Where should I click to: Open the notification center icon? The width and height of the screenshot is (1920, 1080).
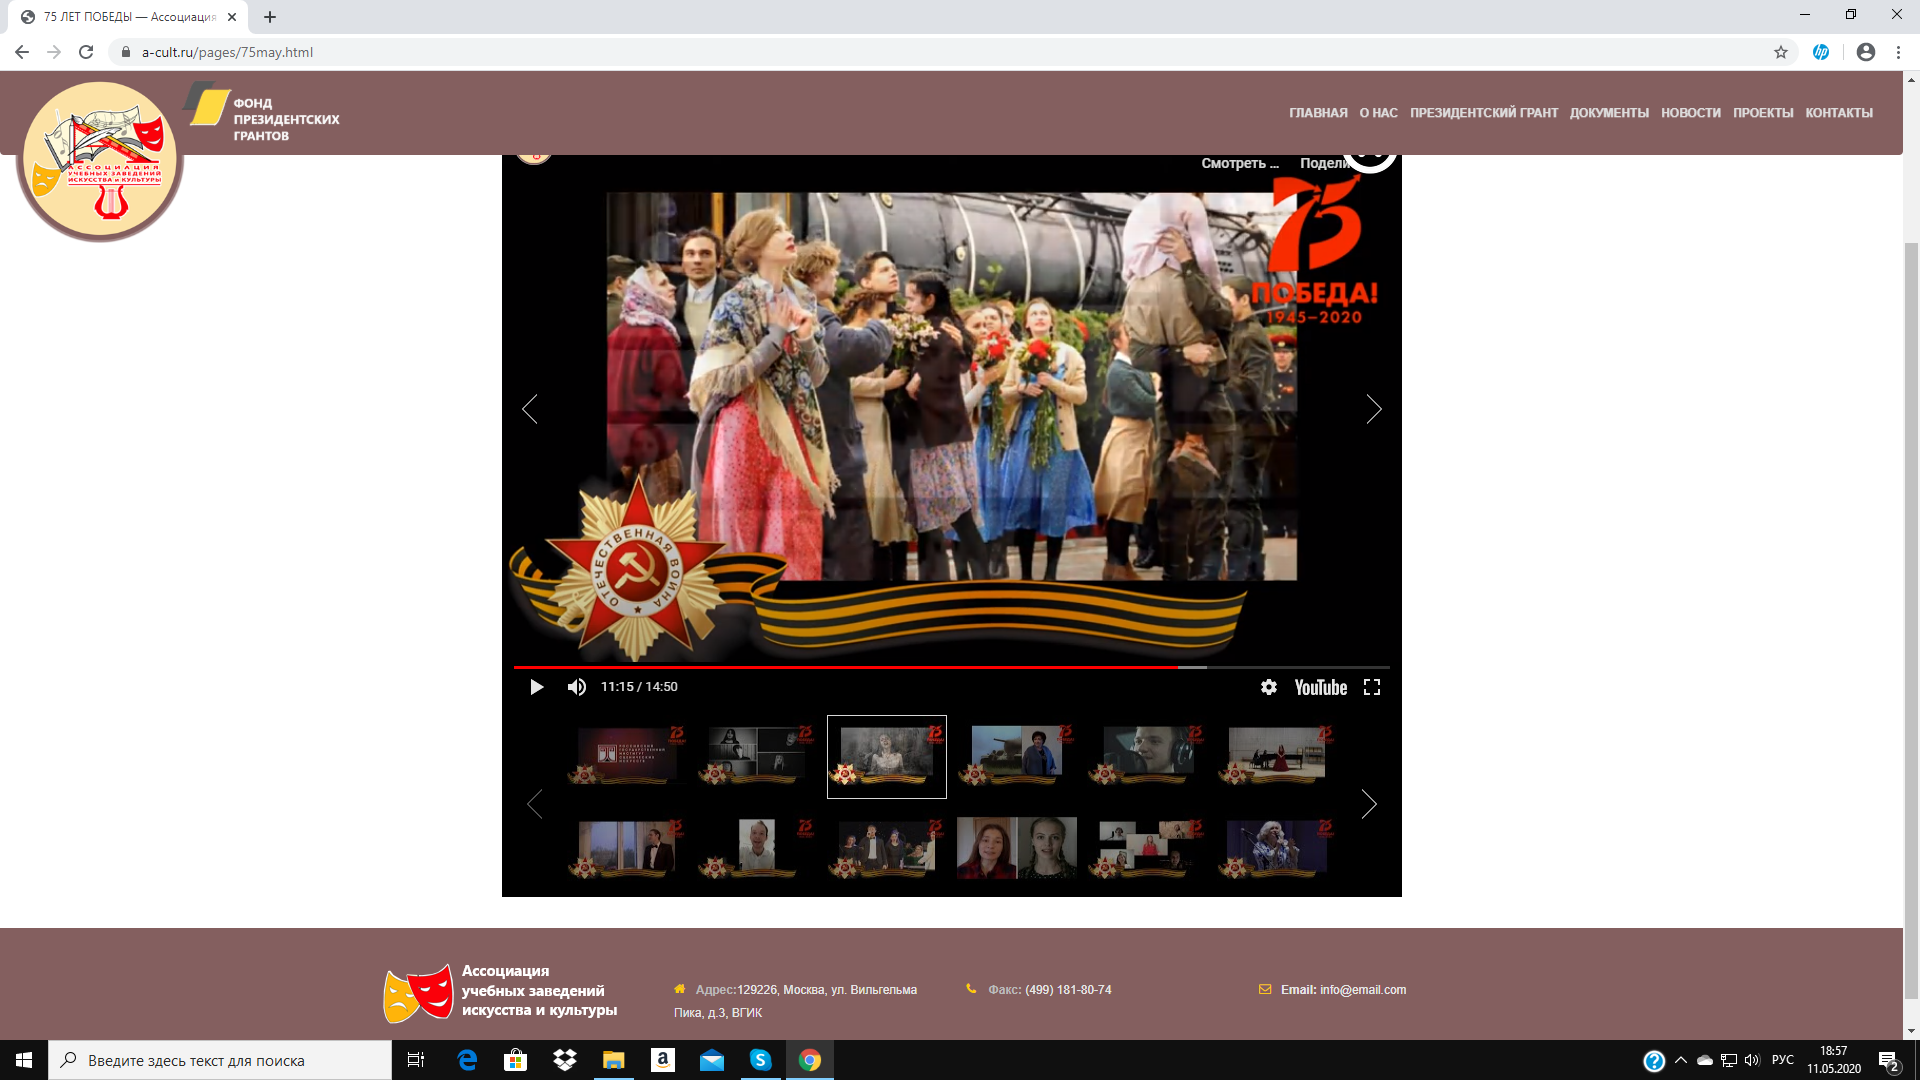point(1889,1060)
